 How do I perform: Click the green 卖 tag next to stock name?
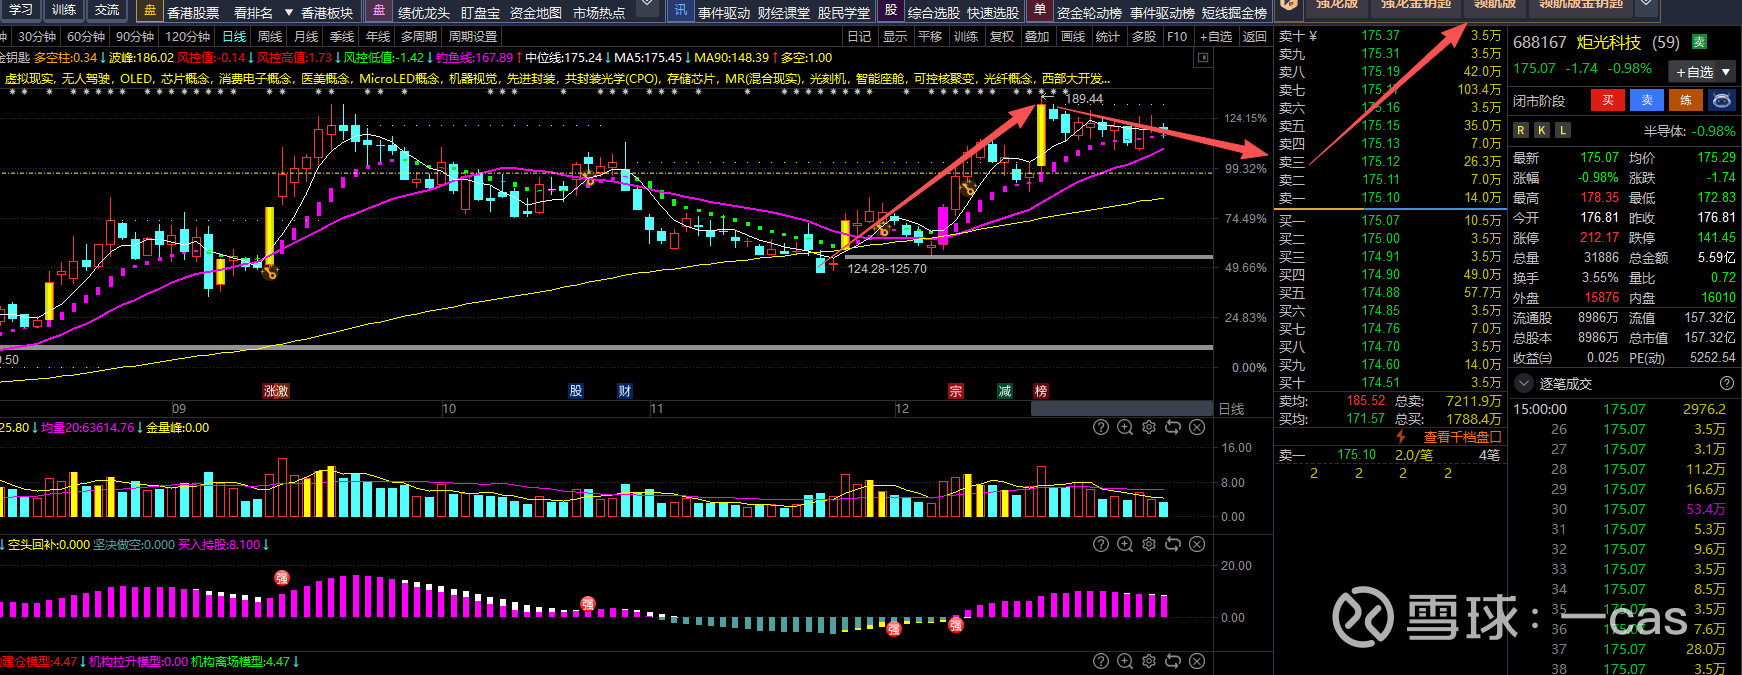pos(1699,42)
